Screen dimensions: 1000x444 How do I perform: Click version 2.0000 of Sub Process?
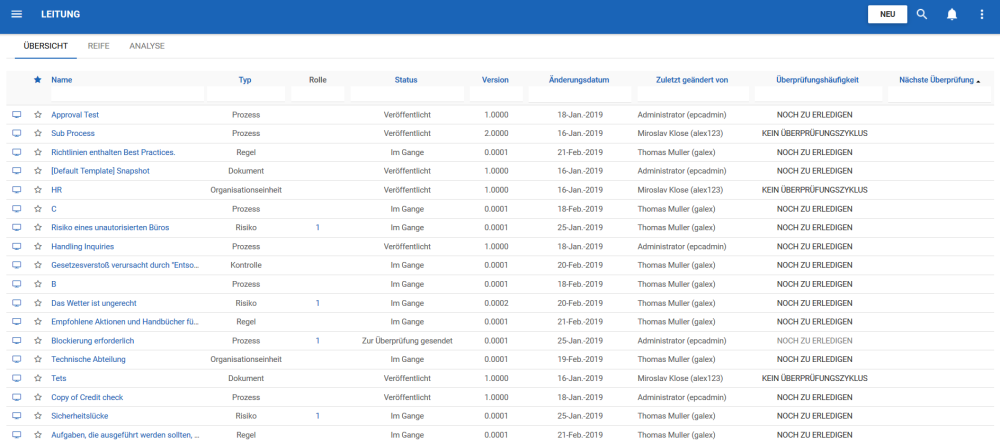coord(496,133)
